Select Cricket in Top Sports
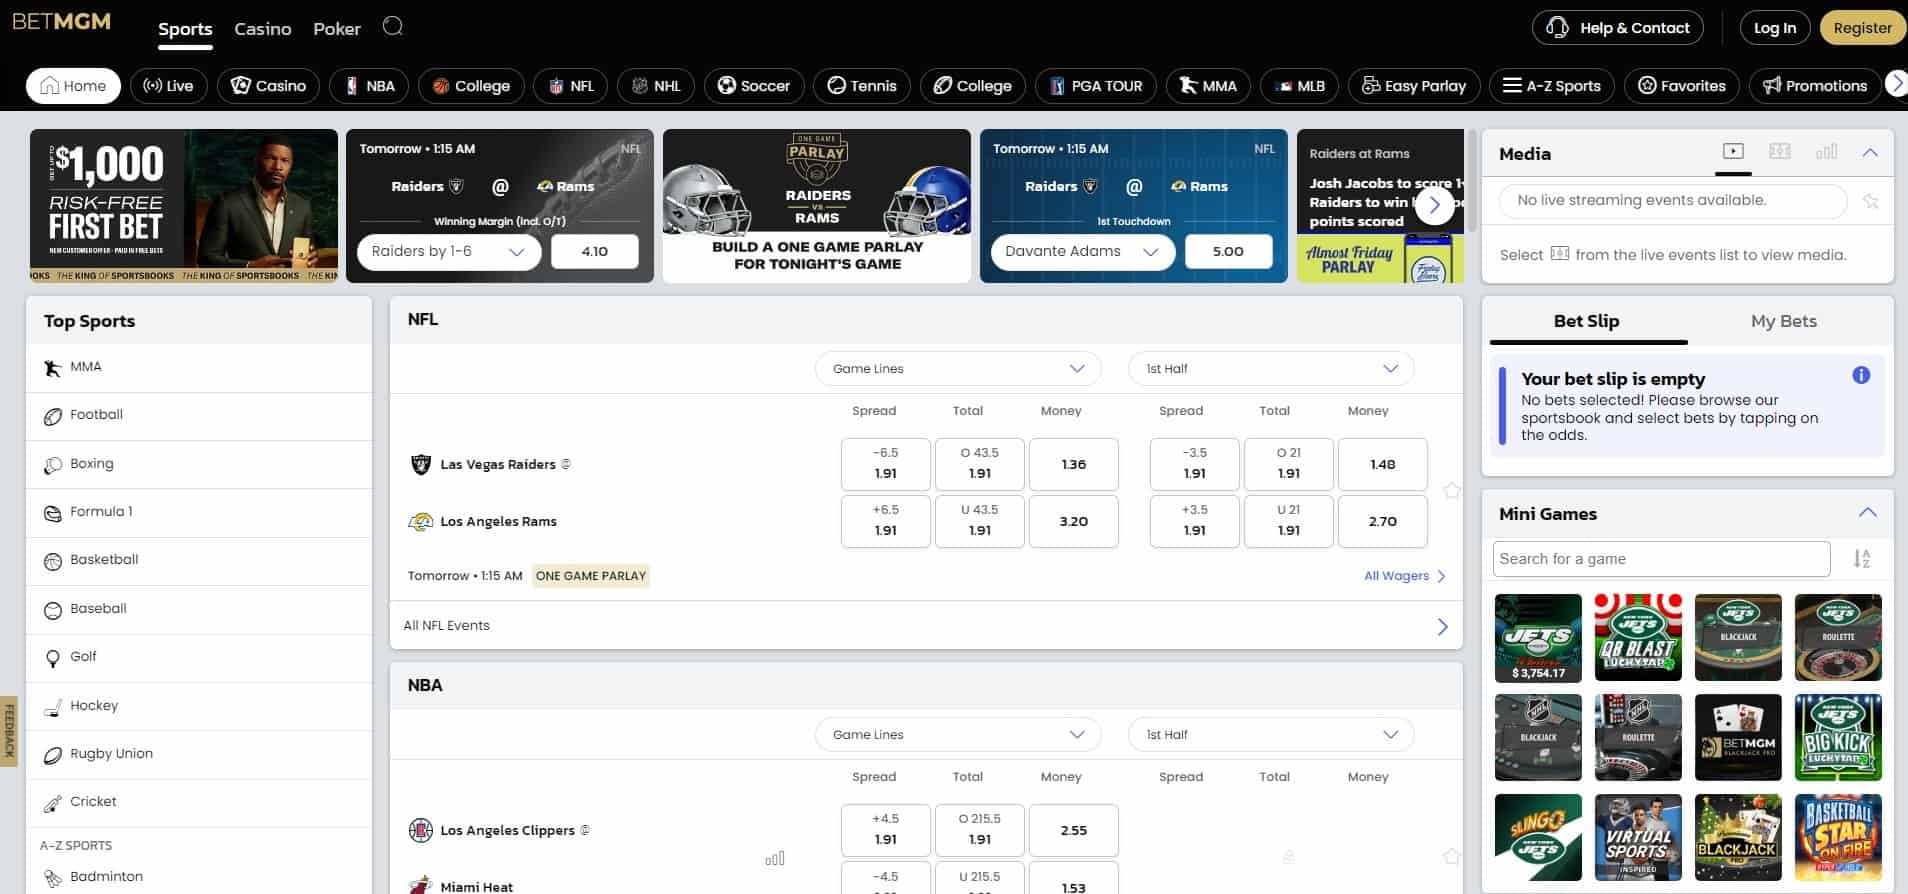 [199, 802]
